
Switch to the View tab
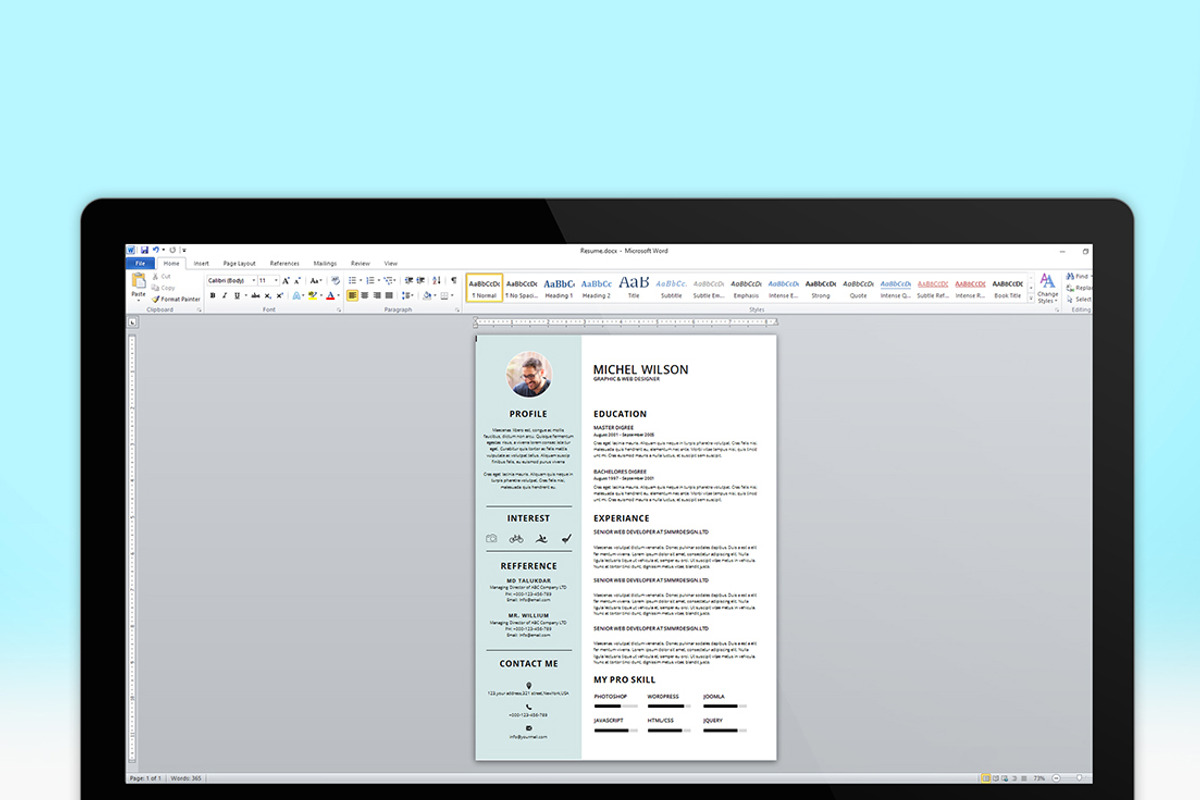point(391,263)
